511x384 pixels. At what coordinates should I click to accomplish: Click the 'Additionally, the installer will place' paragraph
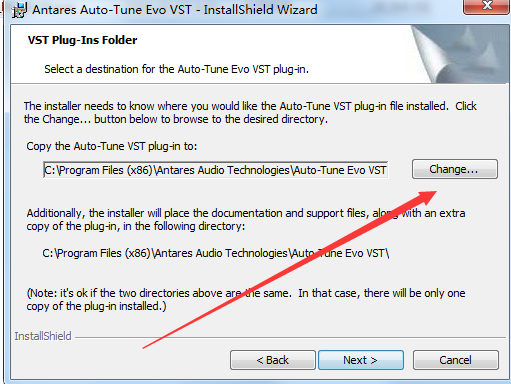coord(246,220)
